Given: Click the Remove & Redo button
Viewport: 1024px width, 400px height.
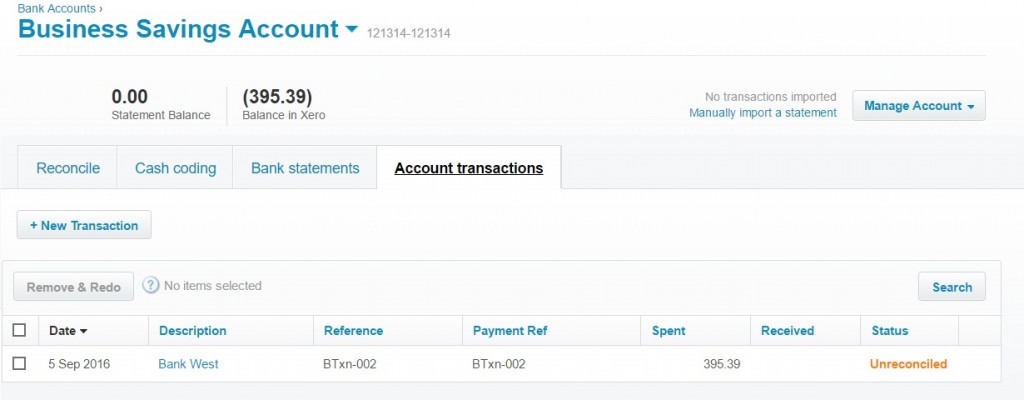Looking at the screenshot, I should 74,287.
